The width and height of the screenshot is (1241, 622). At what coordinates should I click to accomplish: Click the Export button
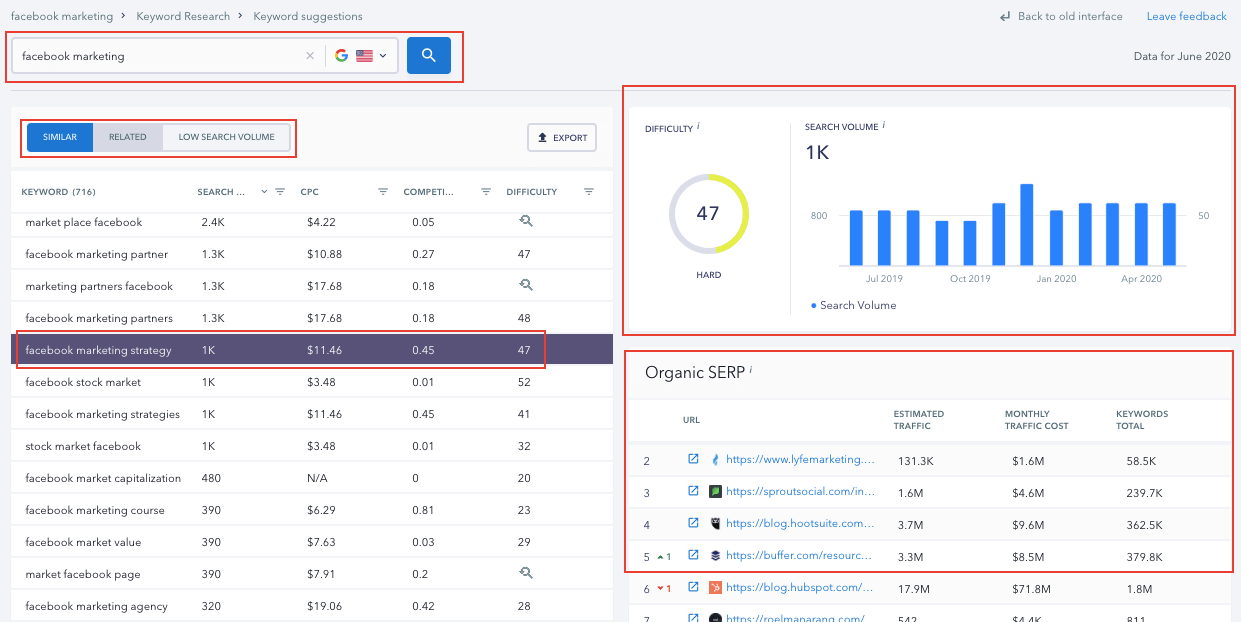point(562,138)
